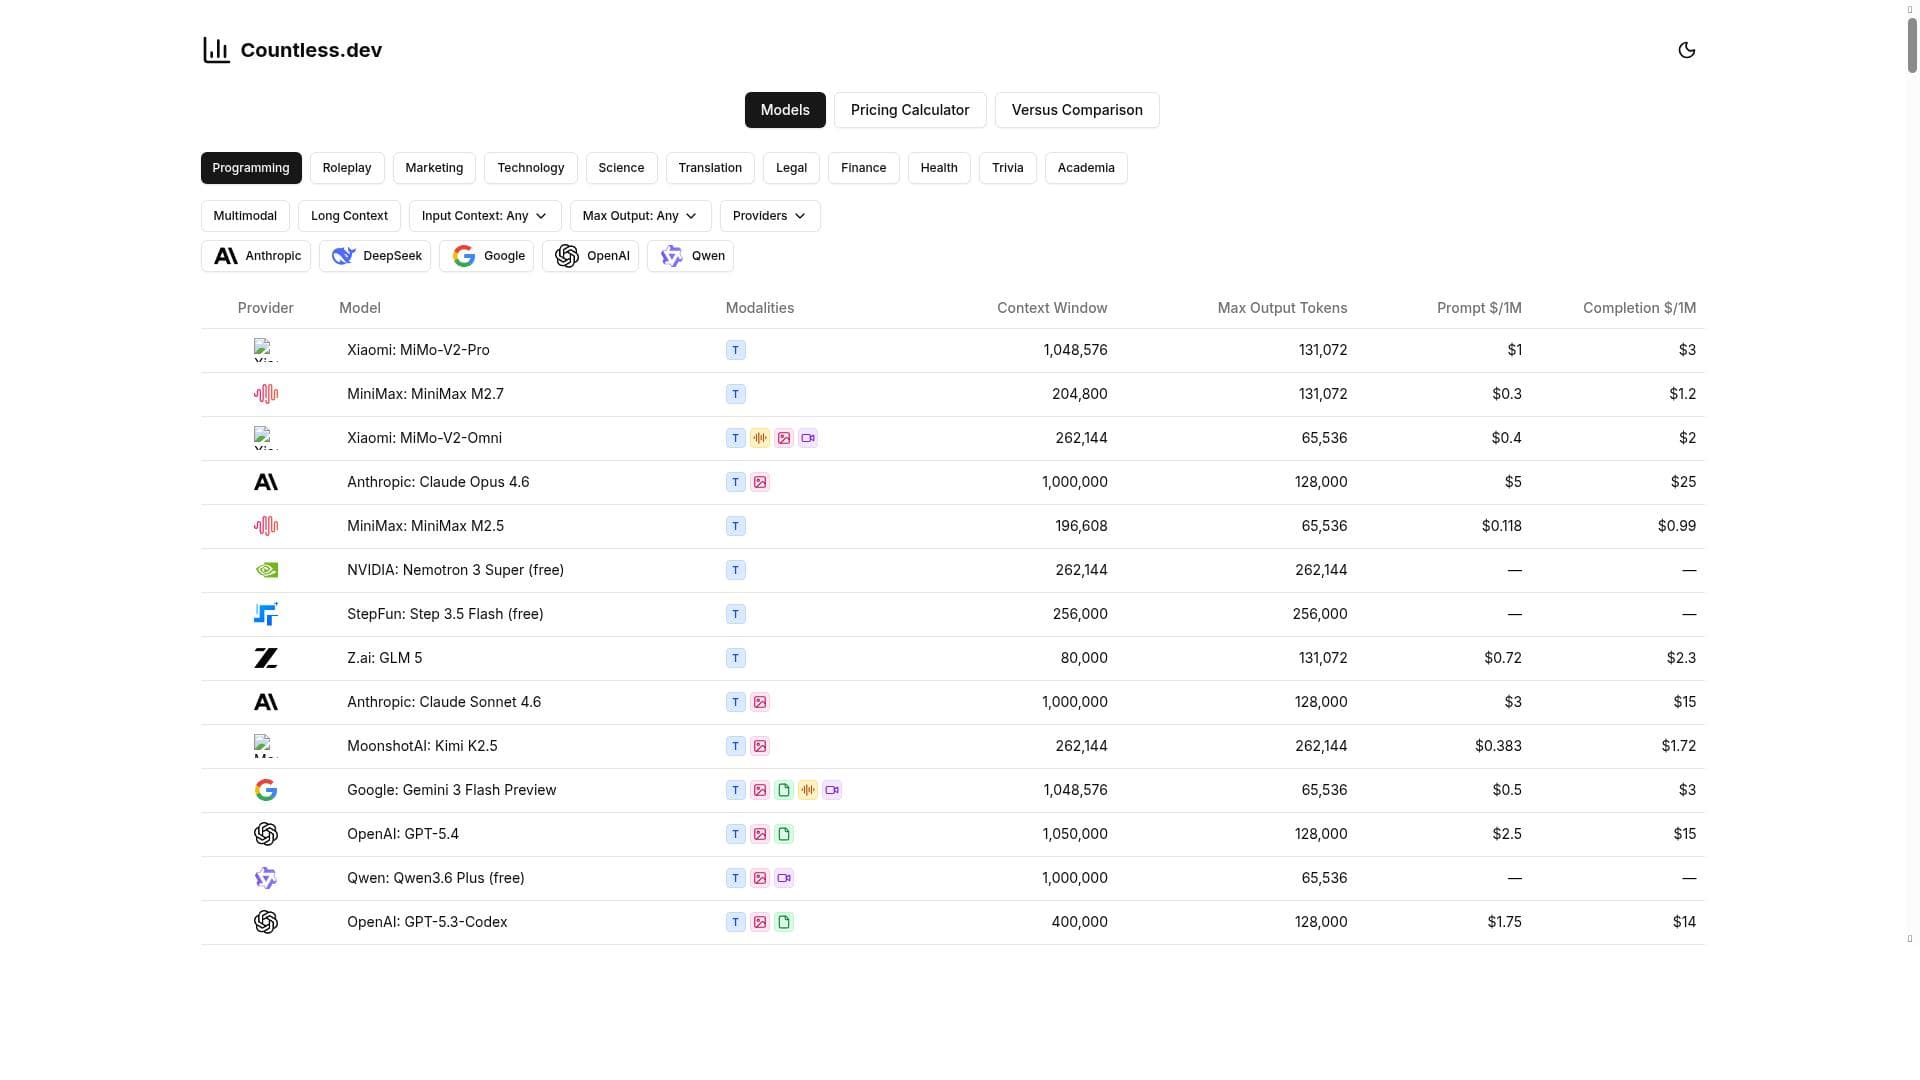Sort by the Completion $/1M column header
The height and width of the screenshot is (1080, 1920).
pos(1639,308)
